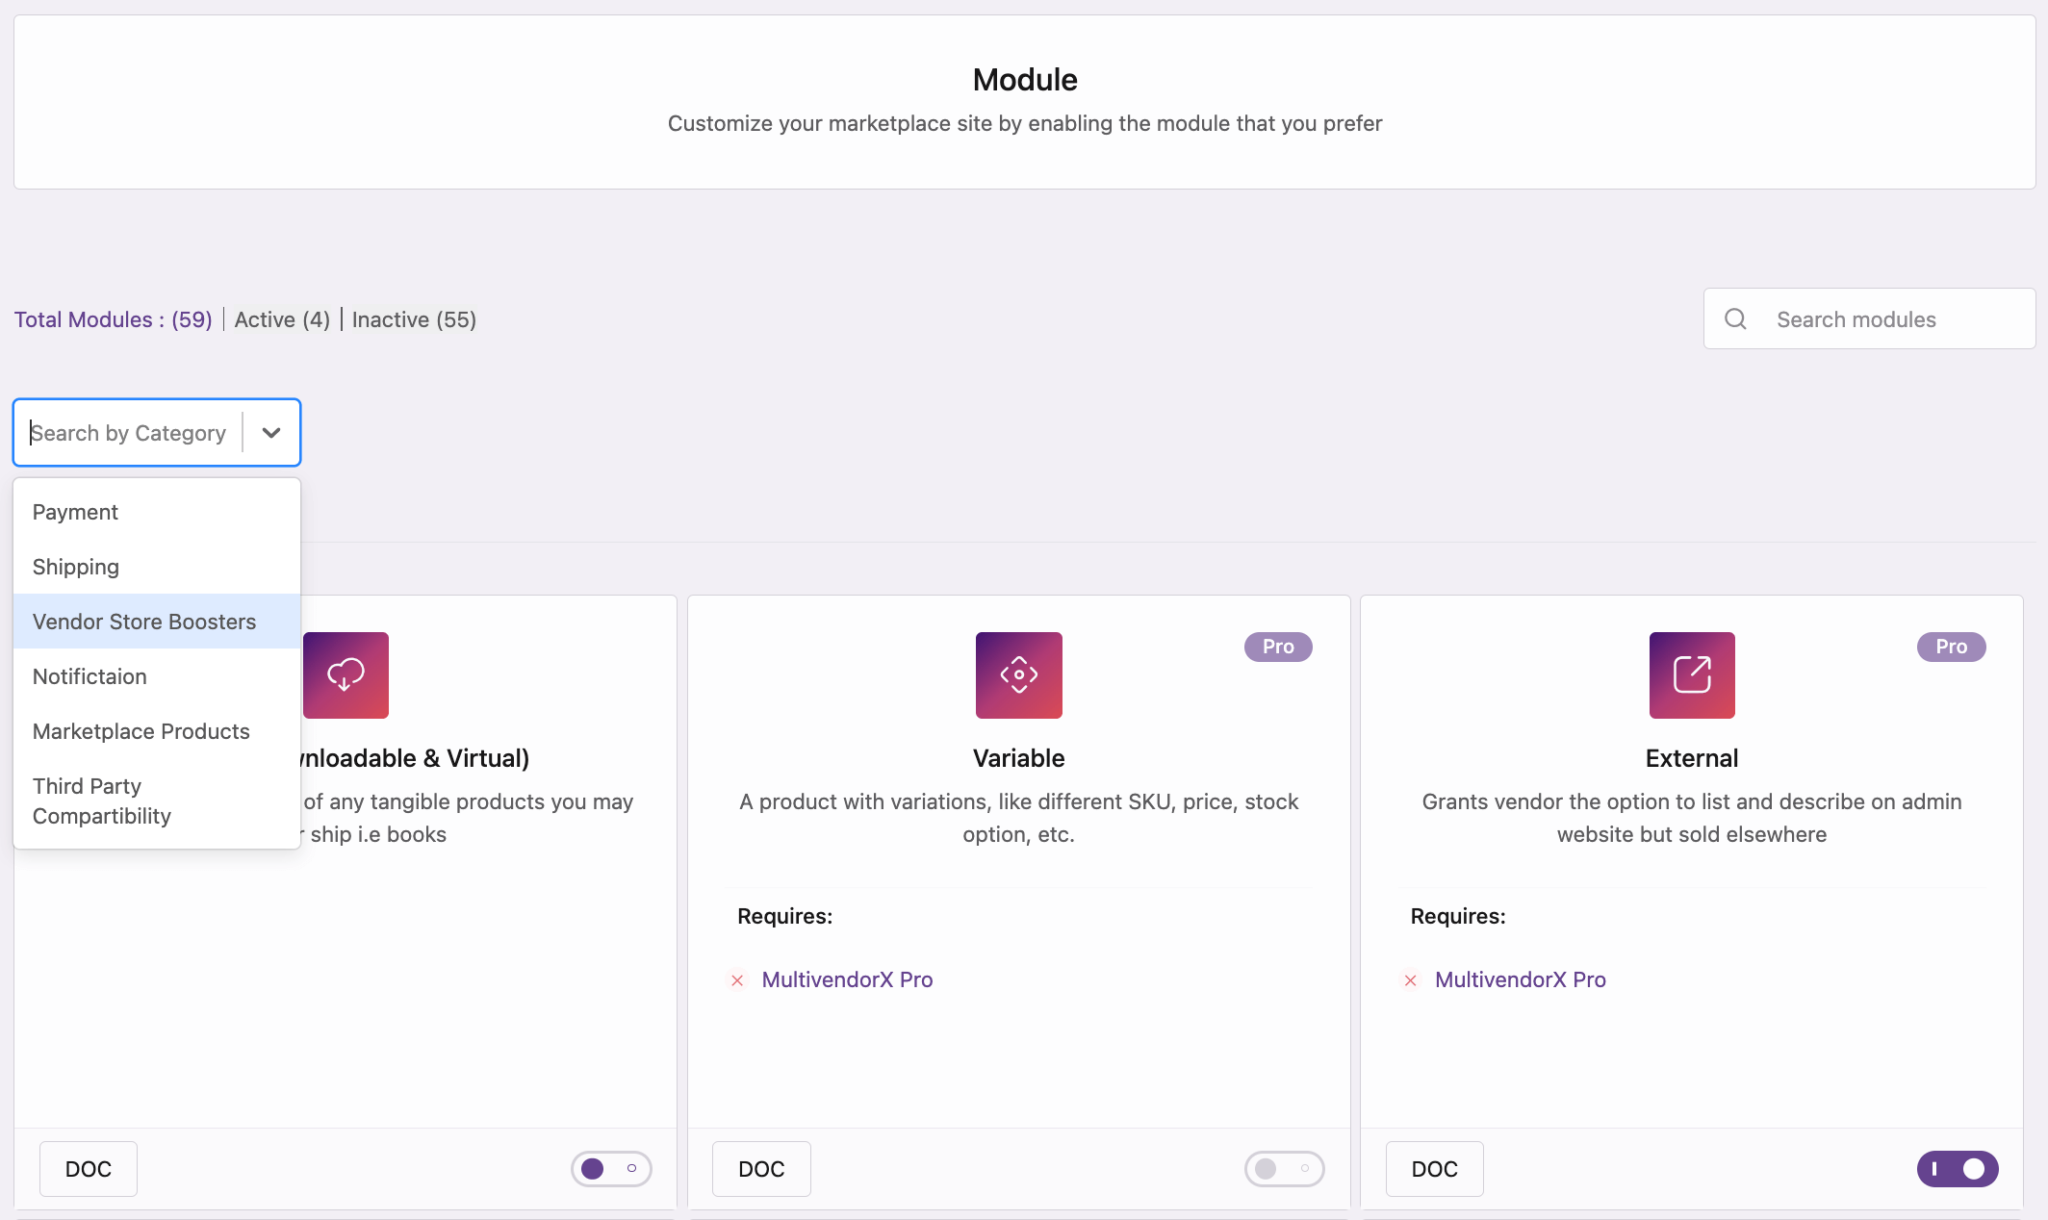The height and width of the screenshot is (1220, 2048).
Task: Click the Downloadable & Virtual module cloud icon
Action: click(x=345, y=675)
